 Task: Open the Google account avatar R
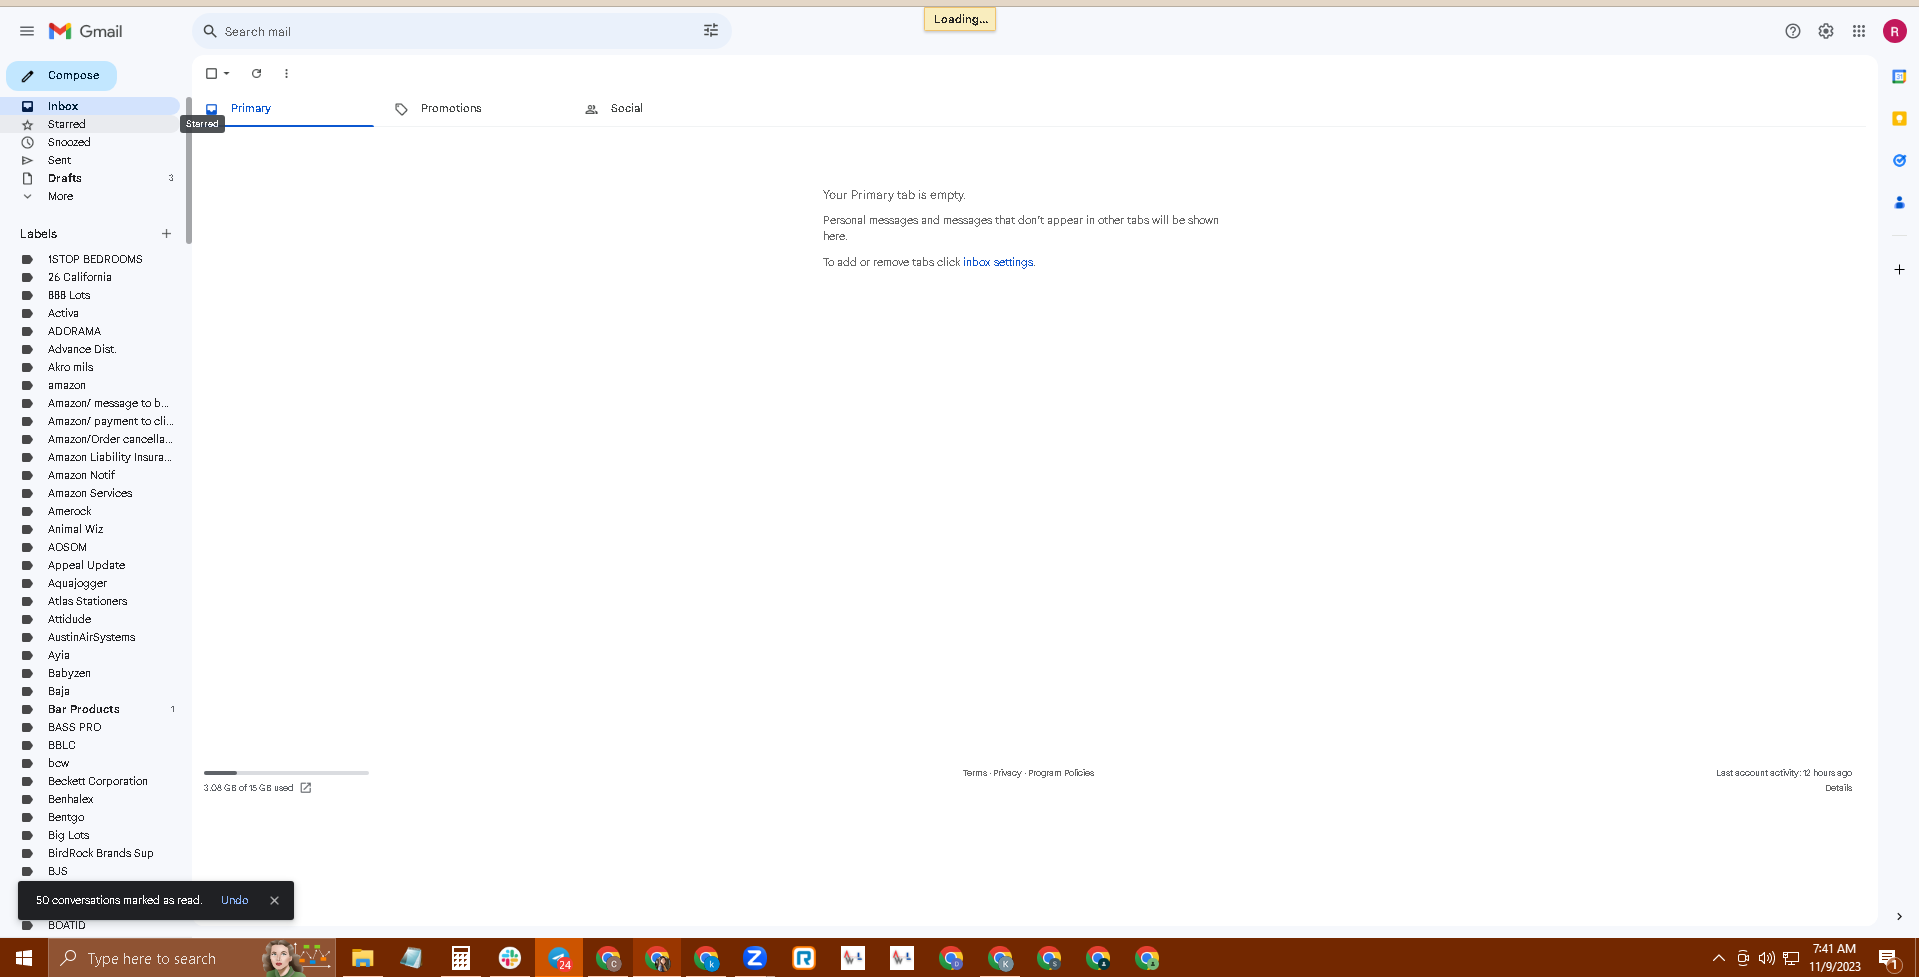coord(1895,31)
